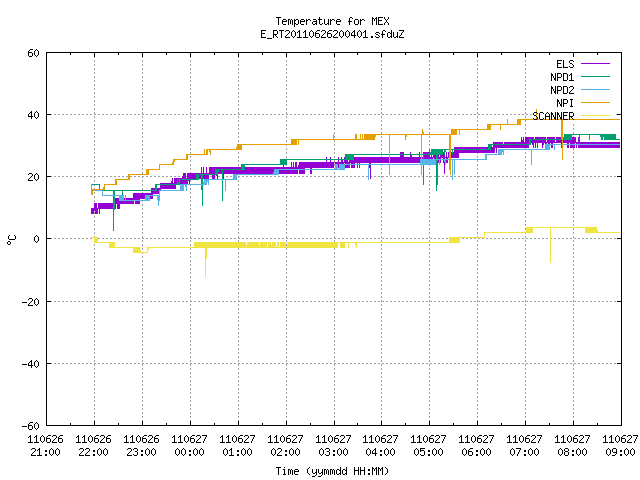Click the purple ELS legend line sample
Image resolution: width=640 pixels, height=480 pixels.
coord(595,64)
